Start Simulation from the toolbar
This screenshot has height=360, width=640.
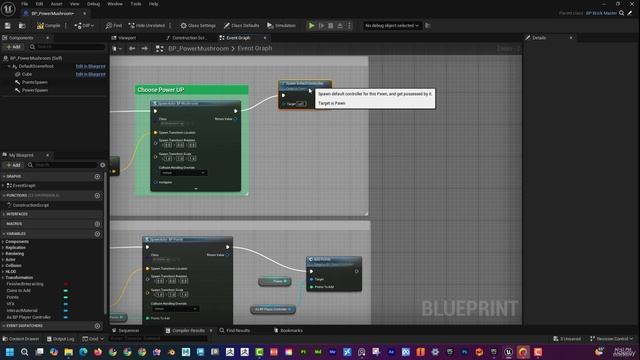click(x=281, y=26)
